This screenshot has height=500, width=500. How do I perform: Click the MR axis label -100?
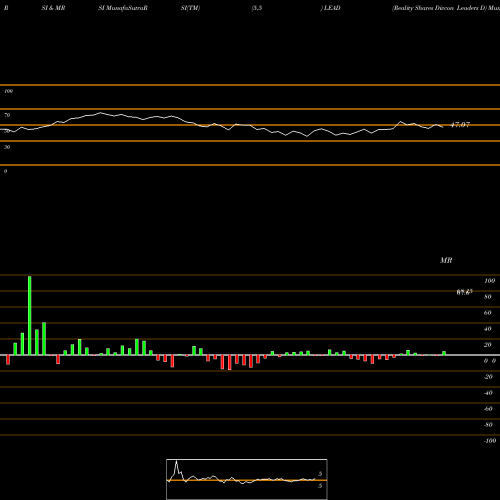click(x=490, y=441)
